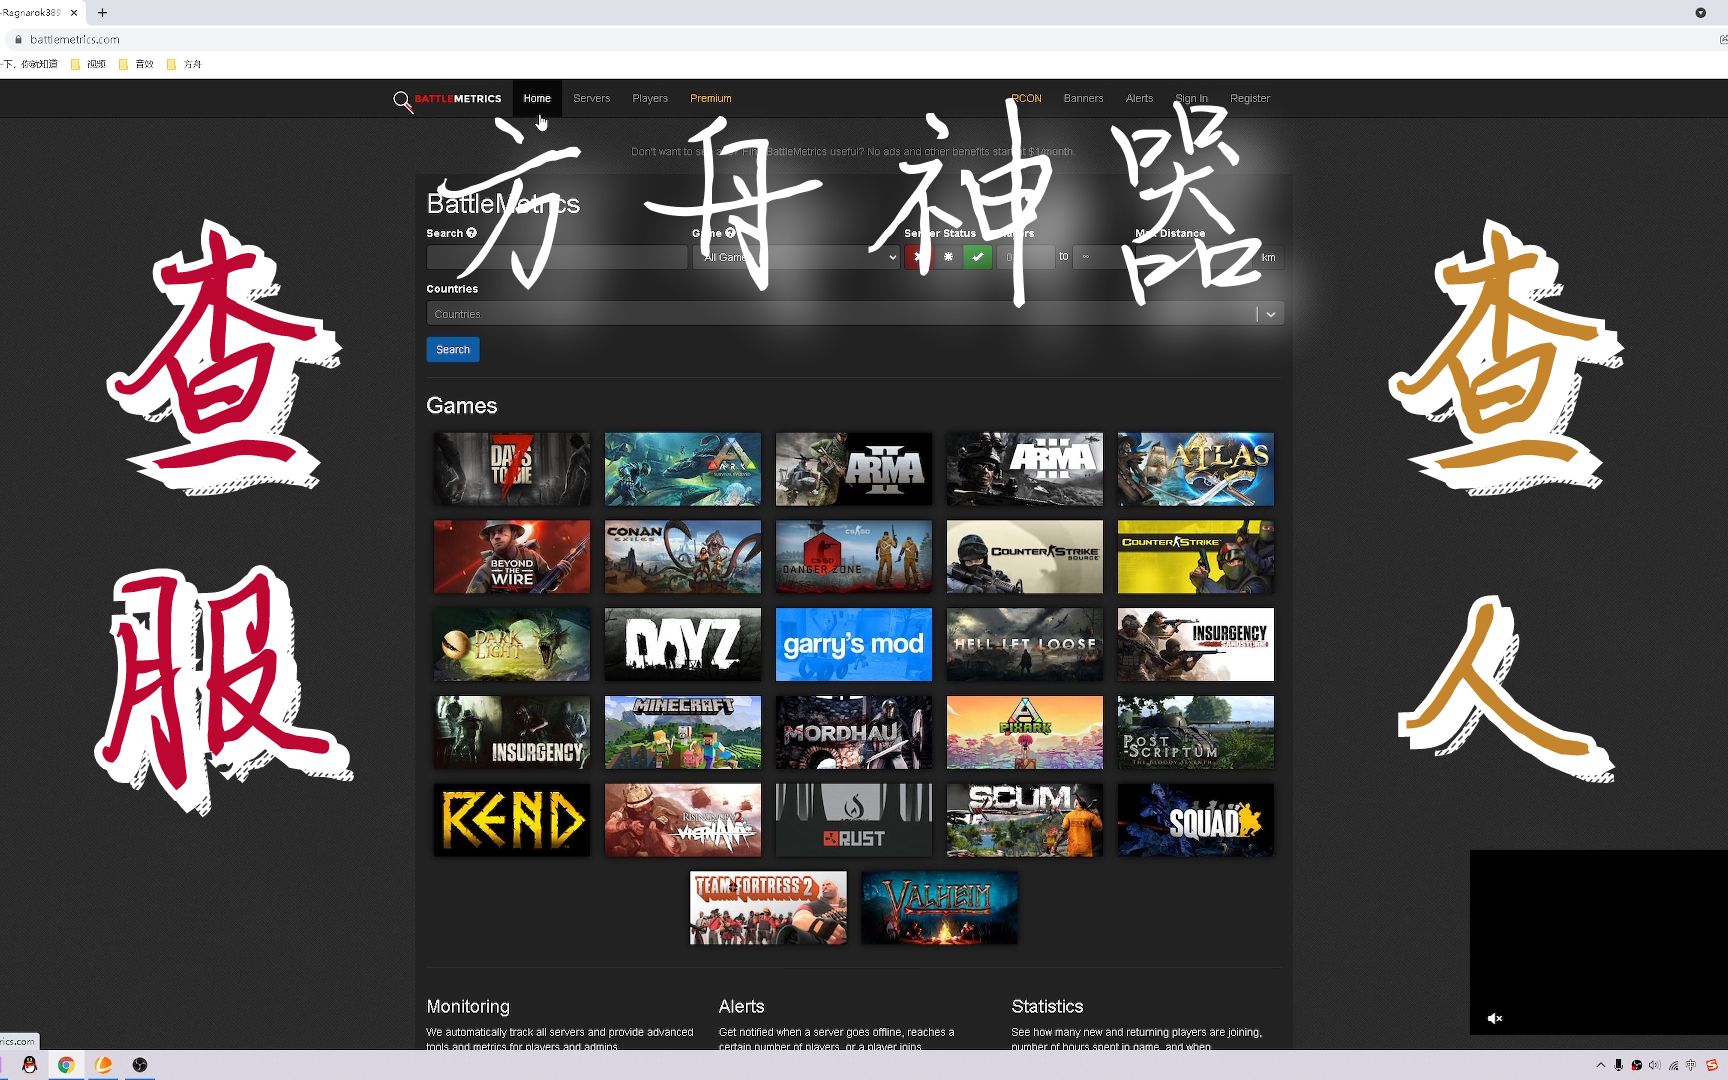Open the 音效 bookmarks folder
Viewport: 1728px width, 1080px height.
(137, 64)
